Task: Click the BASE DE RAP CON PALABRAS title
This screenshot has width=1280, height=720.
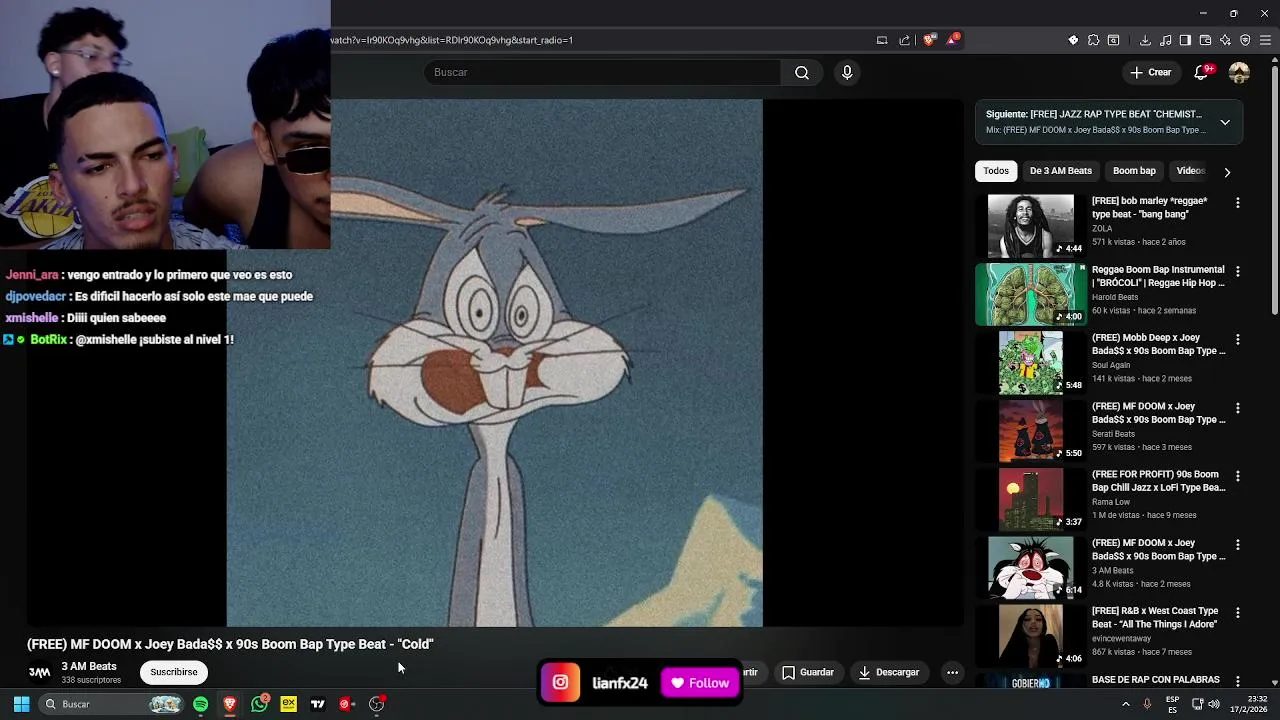Action: click(1155, 680)
